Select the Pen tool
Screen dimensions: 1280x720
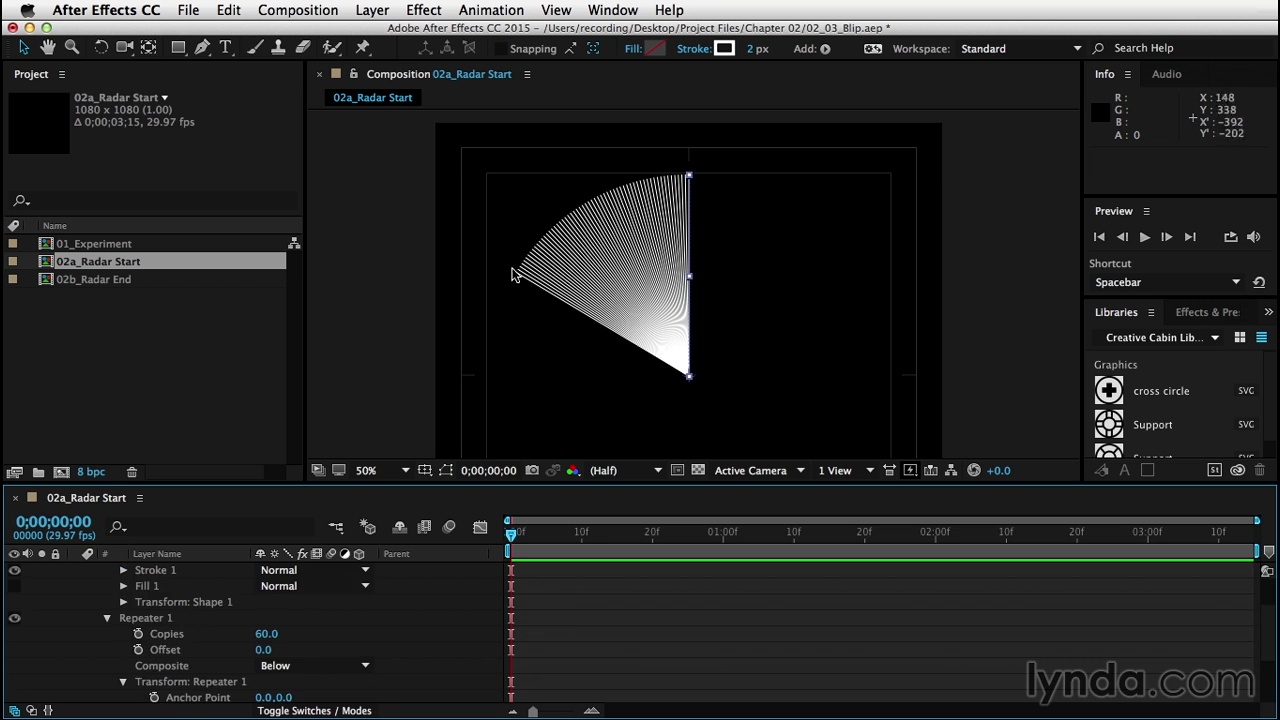tap(203, 48)
